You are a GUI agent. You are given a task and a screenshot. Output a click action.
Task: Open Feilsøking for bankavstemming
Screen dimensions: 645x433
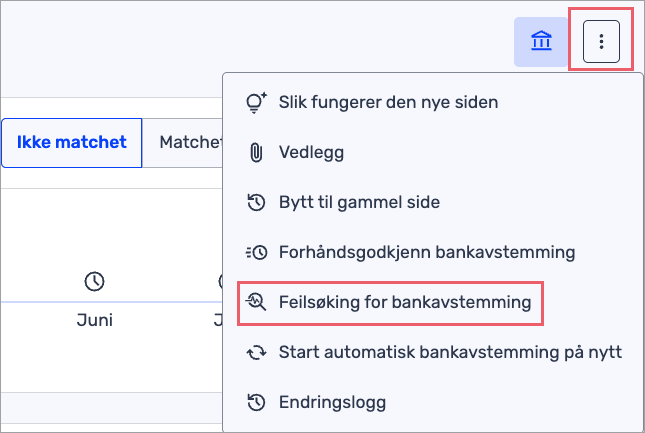(x=404, y=301)
